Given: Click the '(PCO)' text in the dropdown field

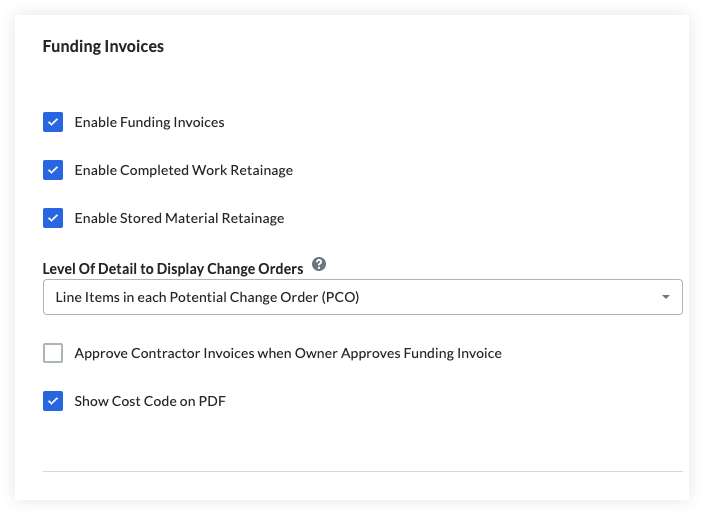Looking at the screenshot, I should tap(340, 298).
